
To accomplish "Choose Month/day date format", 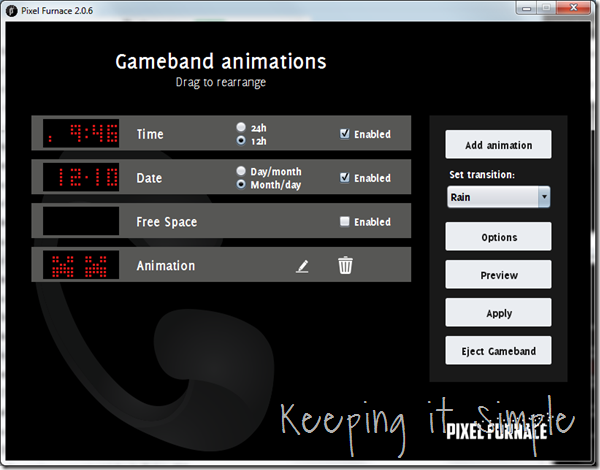I will click(x=241, y=184).
